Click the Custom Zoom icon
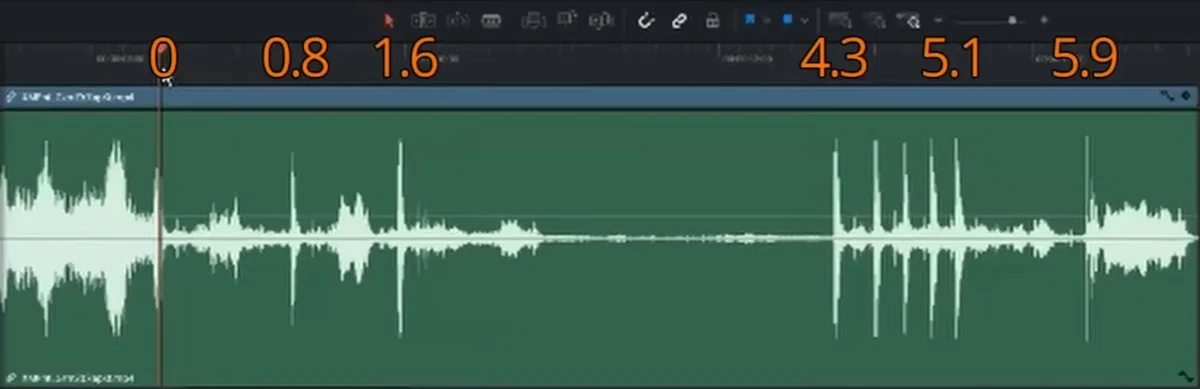Screen dimensions: 1200x389 908,19
